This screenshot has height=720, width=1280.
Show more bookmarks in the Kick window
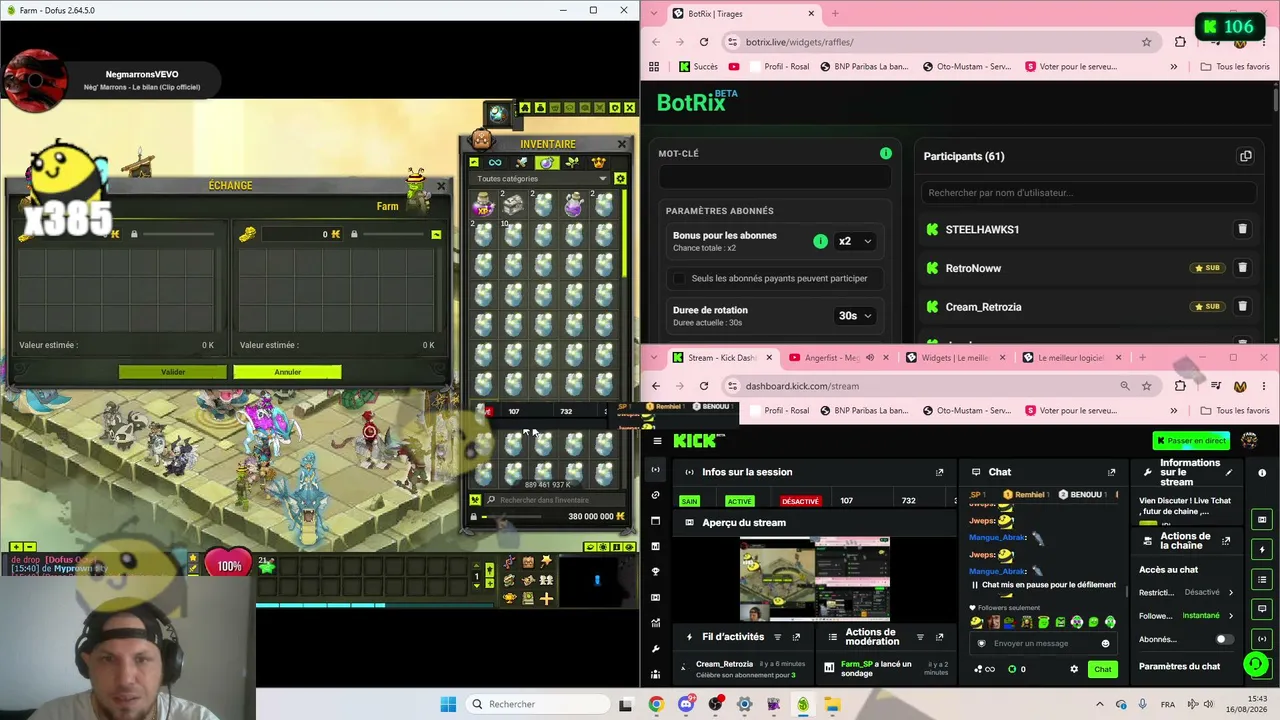[x=1173, y=411]
